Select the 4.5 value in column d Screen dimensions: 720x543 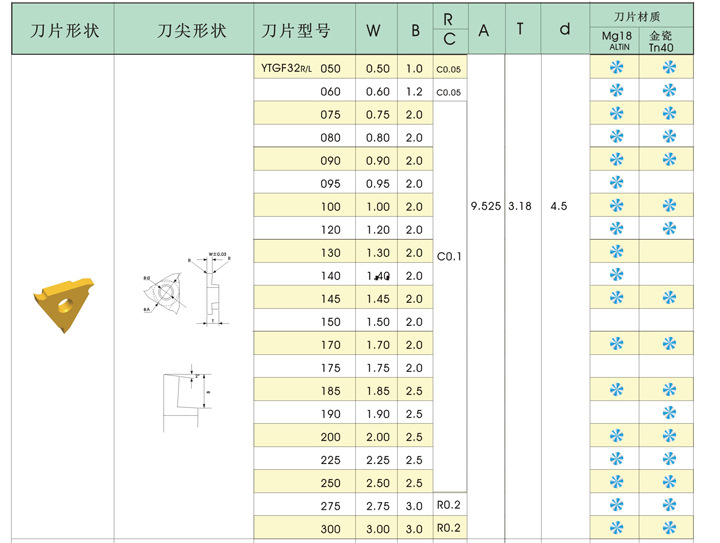pyautogui.click(x=559, y=206)
